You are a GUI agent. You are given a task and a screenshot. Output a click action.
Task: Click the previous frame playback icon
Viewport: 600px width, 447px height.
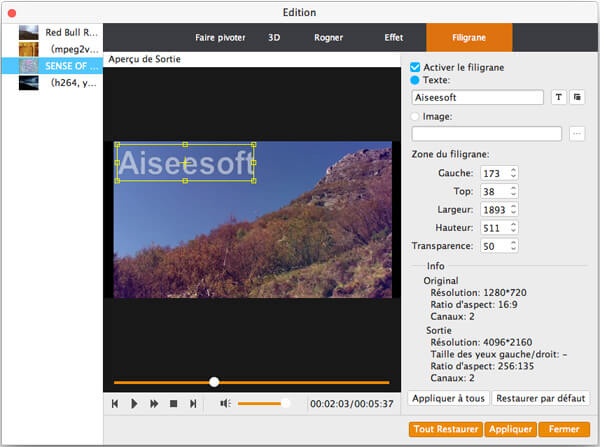click(x=115, y=403)
